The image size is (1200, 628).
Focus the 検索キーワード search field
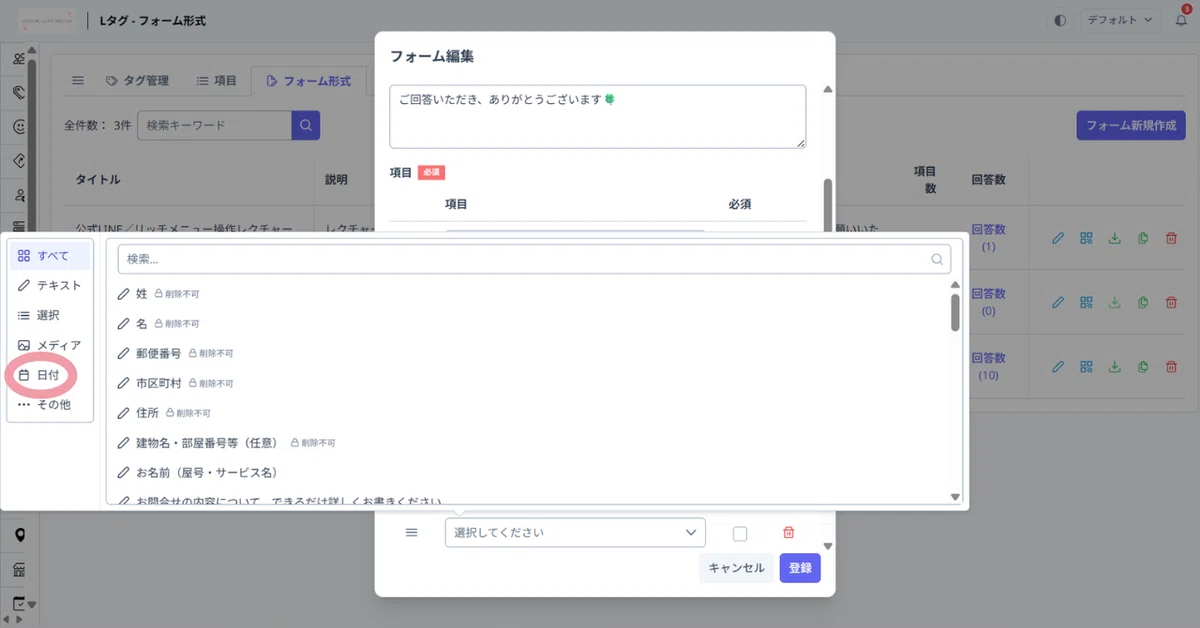coord(214,125)
